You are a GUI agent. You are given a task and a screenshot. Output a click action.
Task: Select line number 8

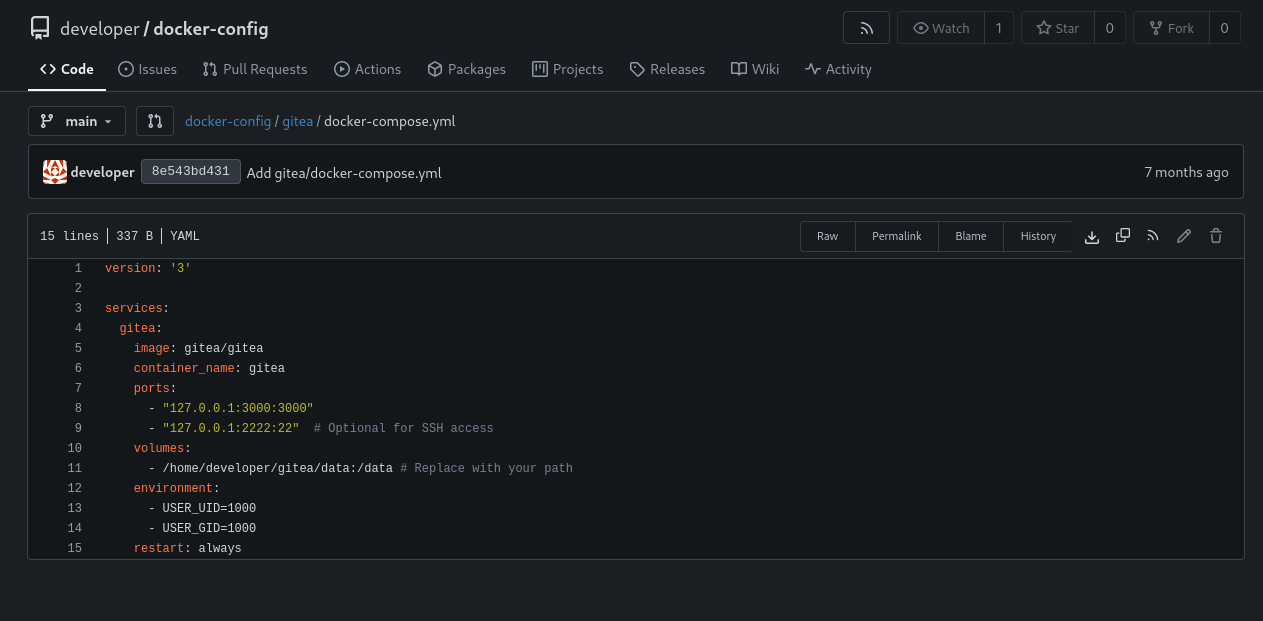click(x=78, y=408)
